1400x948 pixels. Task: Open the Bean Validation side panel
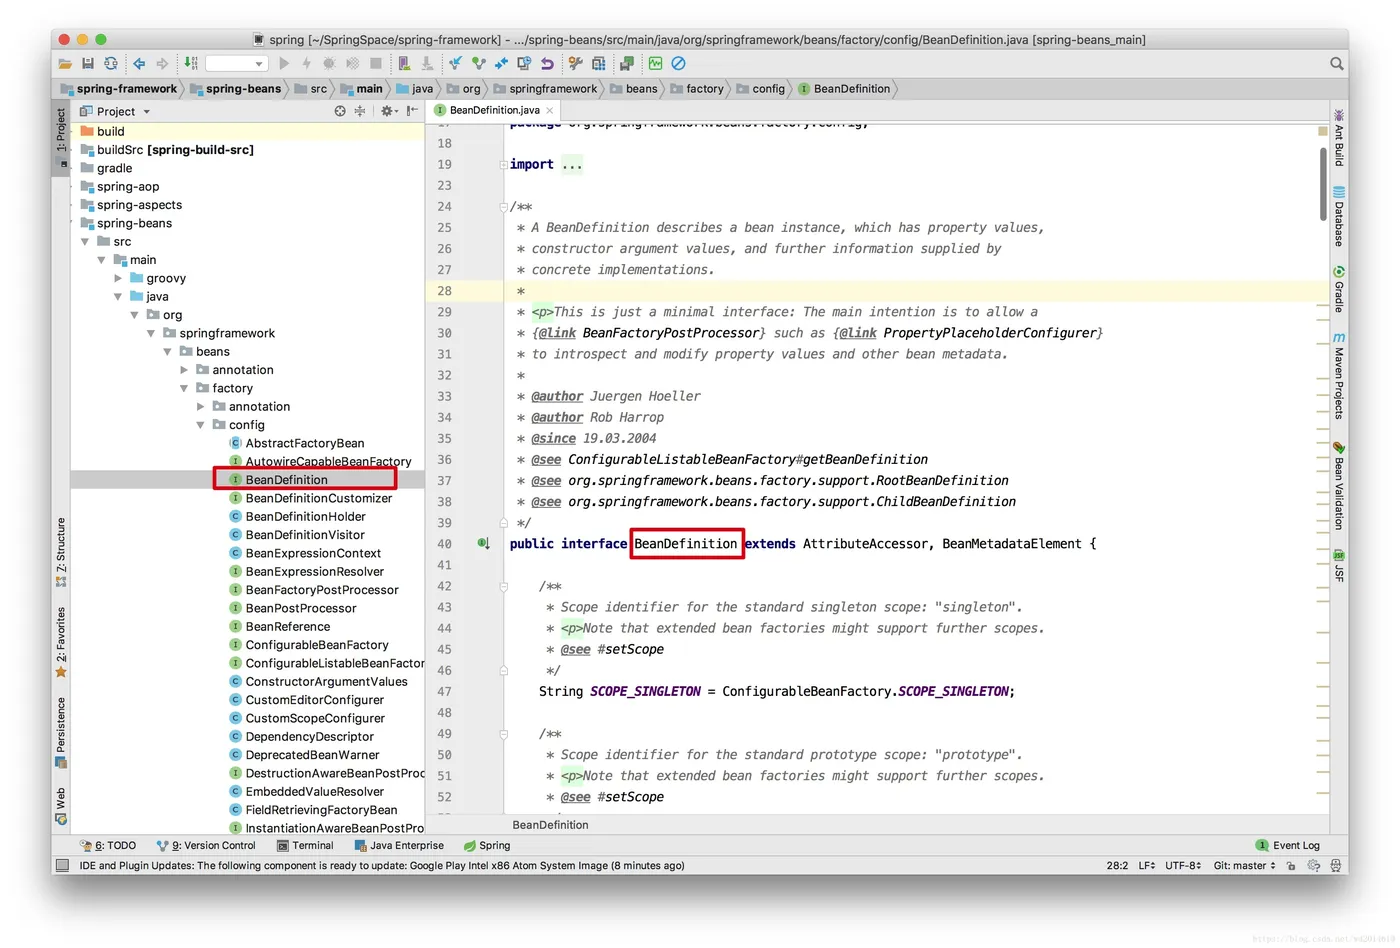(1339, 486)
